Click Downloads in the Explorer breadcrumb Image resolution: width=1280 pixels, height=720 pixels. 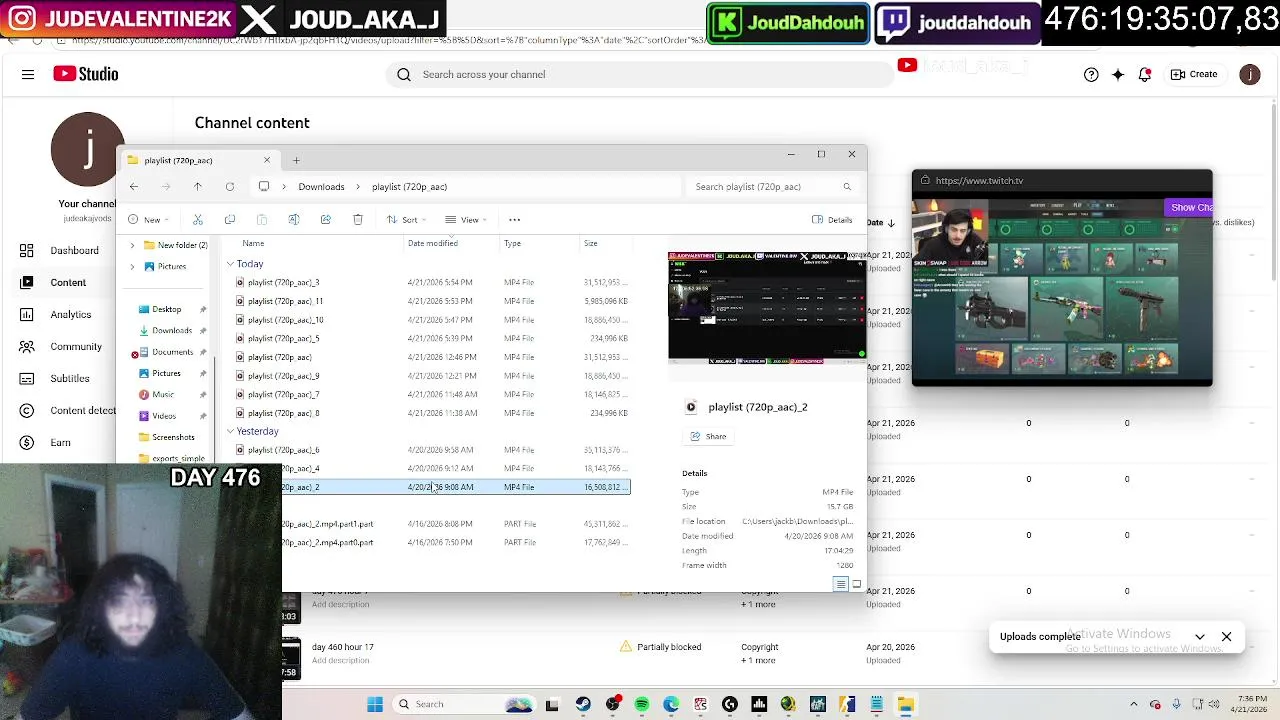tap(321, 186)
